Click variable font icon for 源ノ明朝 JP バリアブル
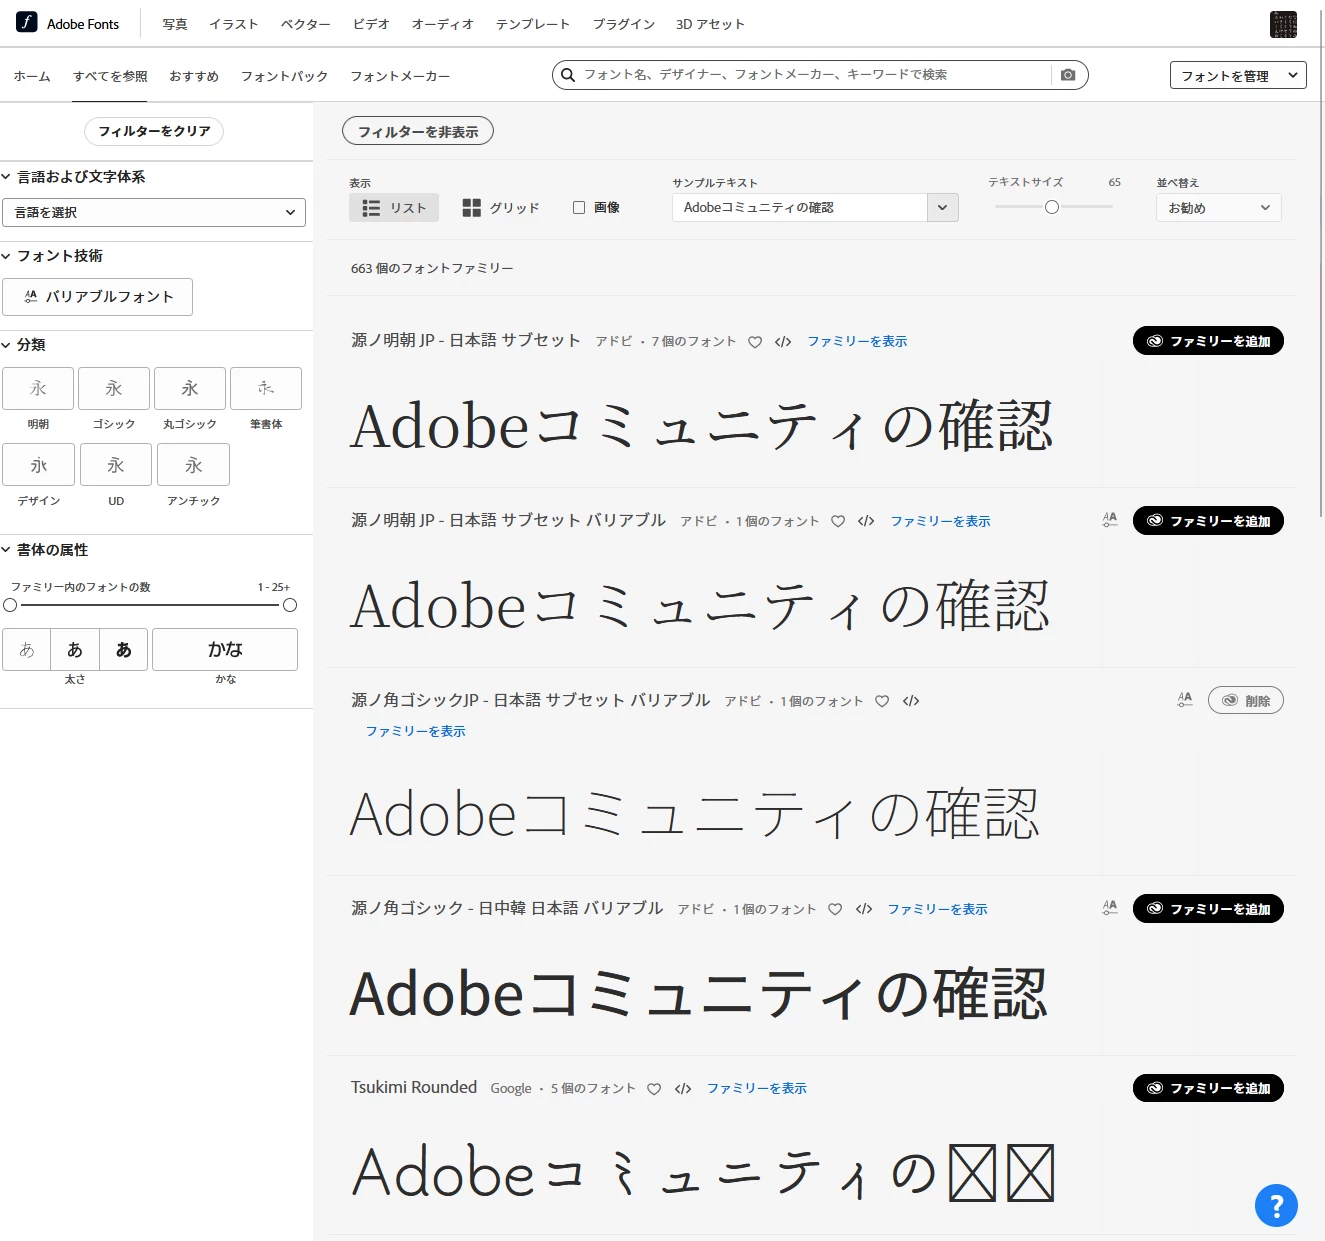Image resolution: width=1325 pixels, height=1241 pixels. tap(1110, 520)
